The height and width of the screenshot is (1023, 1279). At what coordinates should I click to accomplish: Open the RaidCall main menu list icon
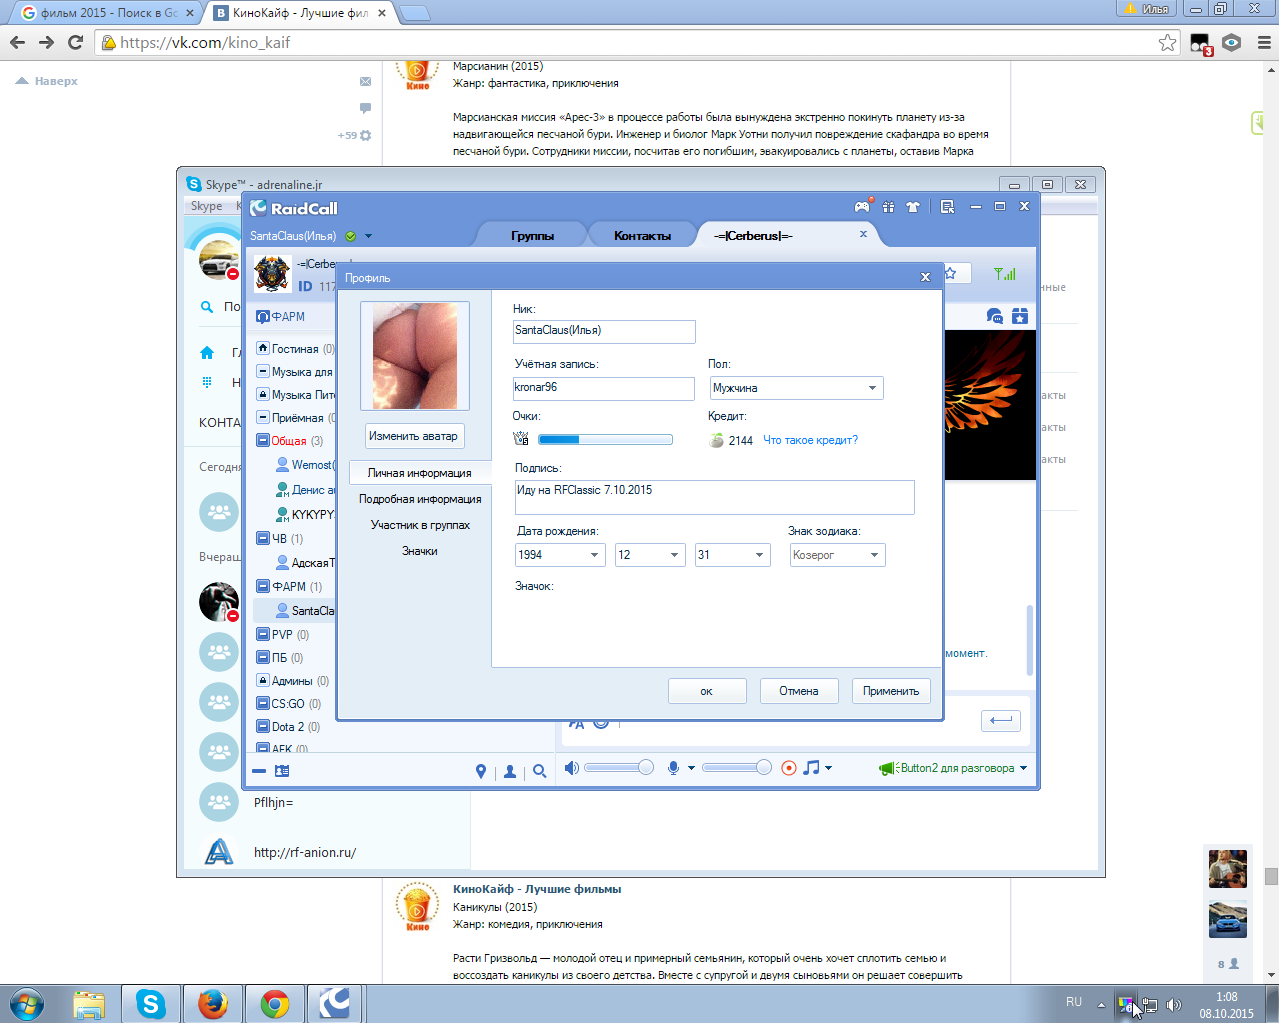pos(947,207)
